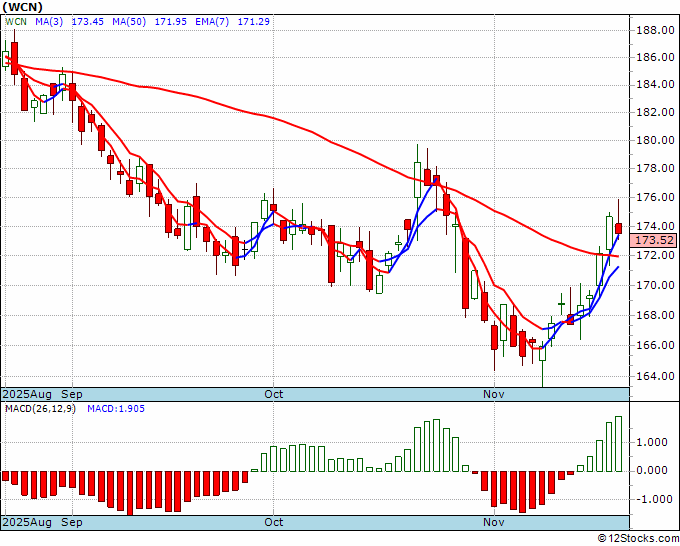The height and width of the screenshot is (546, 680).
Task: Click the MA(50) legend label
Action: 129,21
